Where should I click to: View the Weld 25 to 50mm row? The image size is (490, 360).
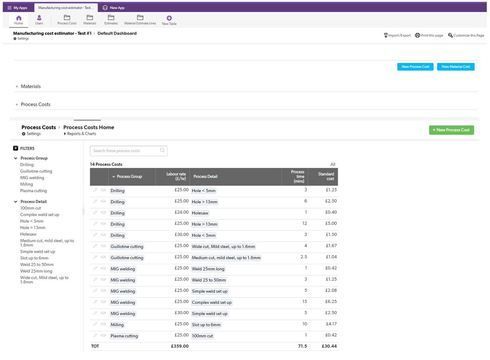(x=103, y=279)
